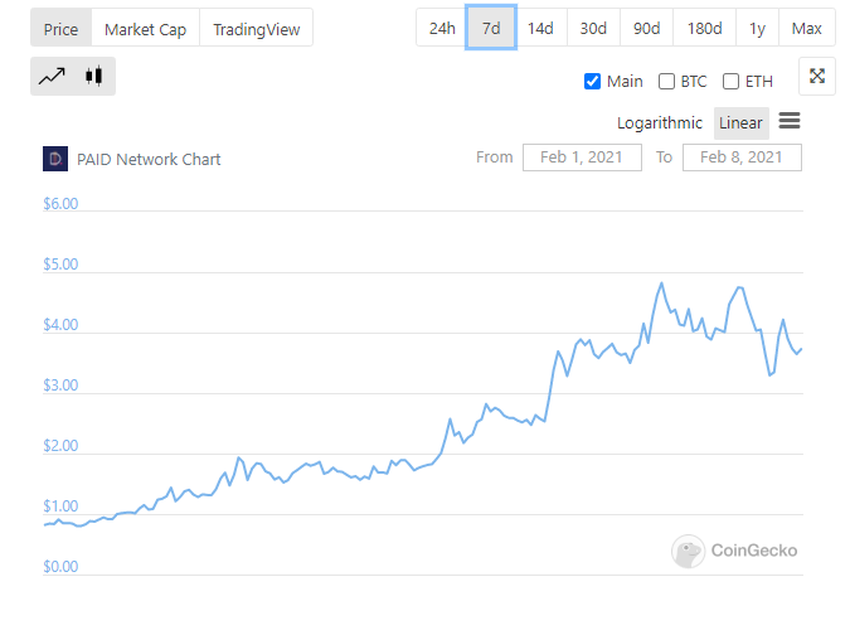Select 90d time range
Screen dimensions: 850x635
coord(647,28)
